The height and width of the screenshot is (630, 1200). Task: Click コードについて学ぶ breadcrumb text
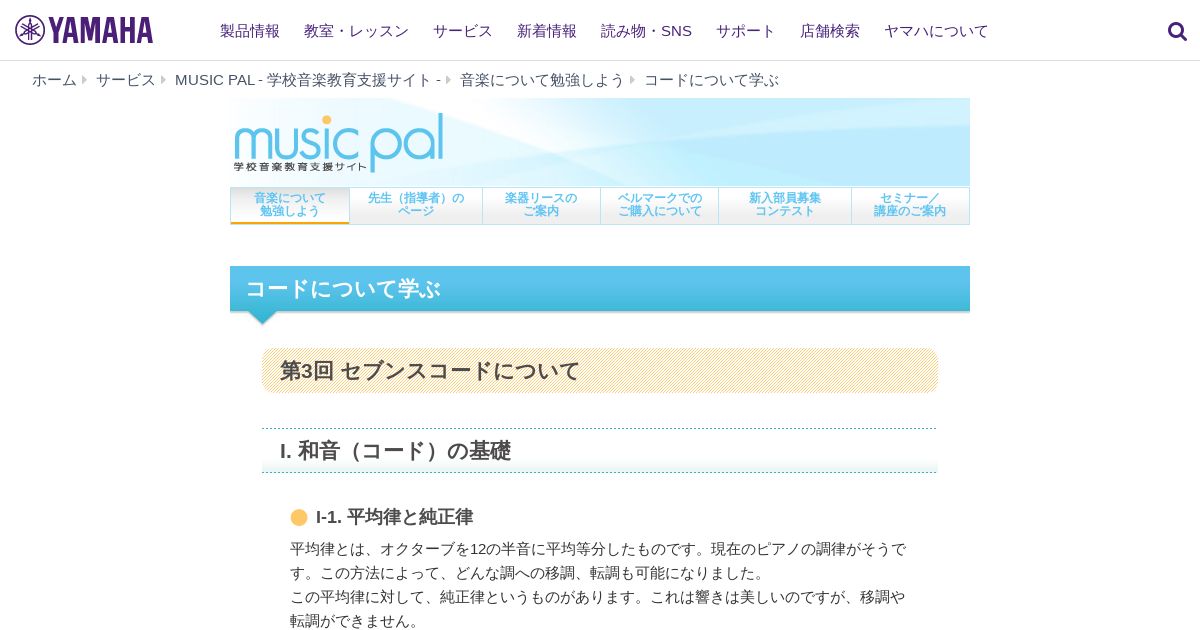(711, 80)
